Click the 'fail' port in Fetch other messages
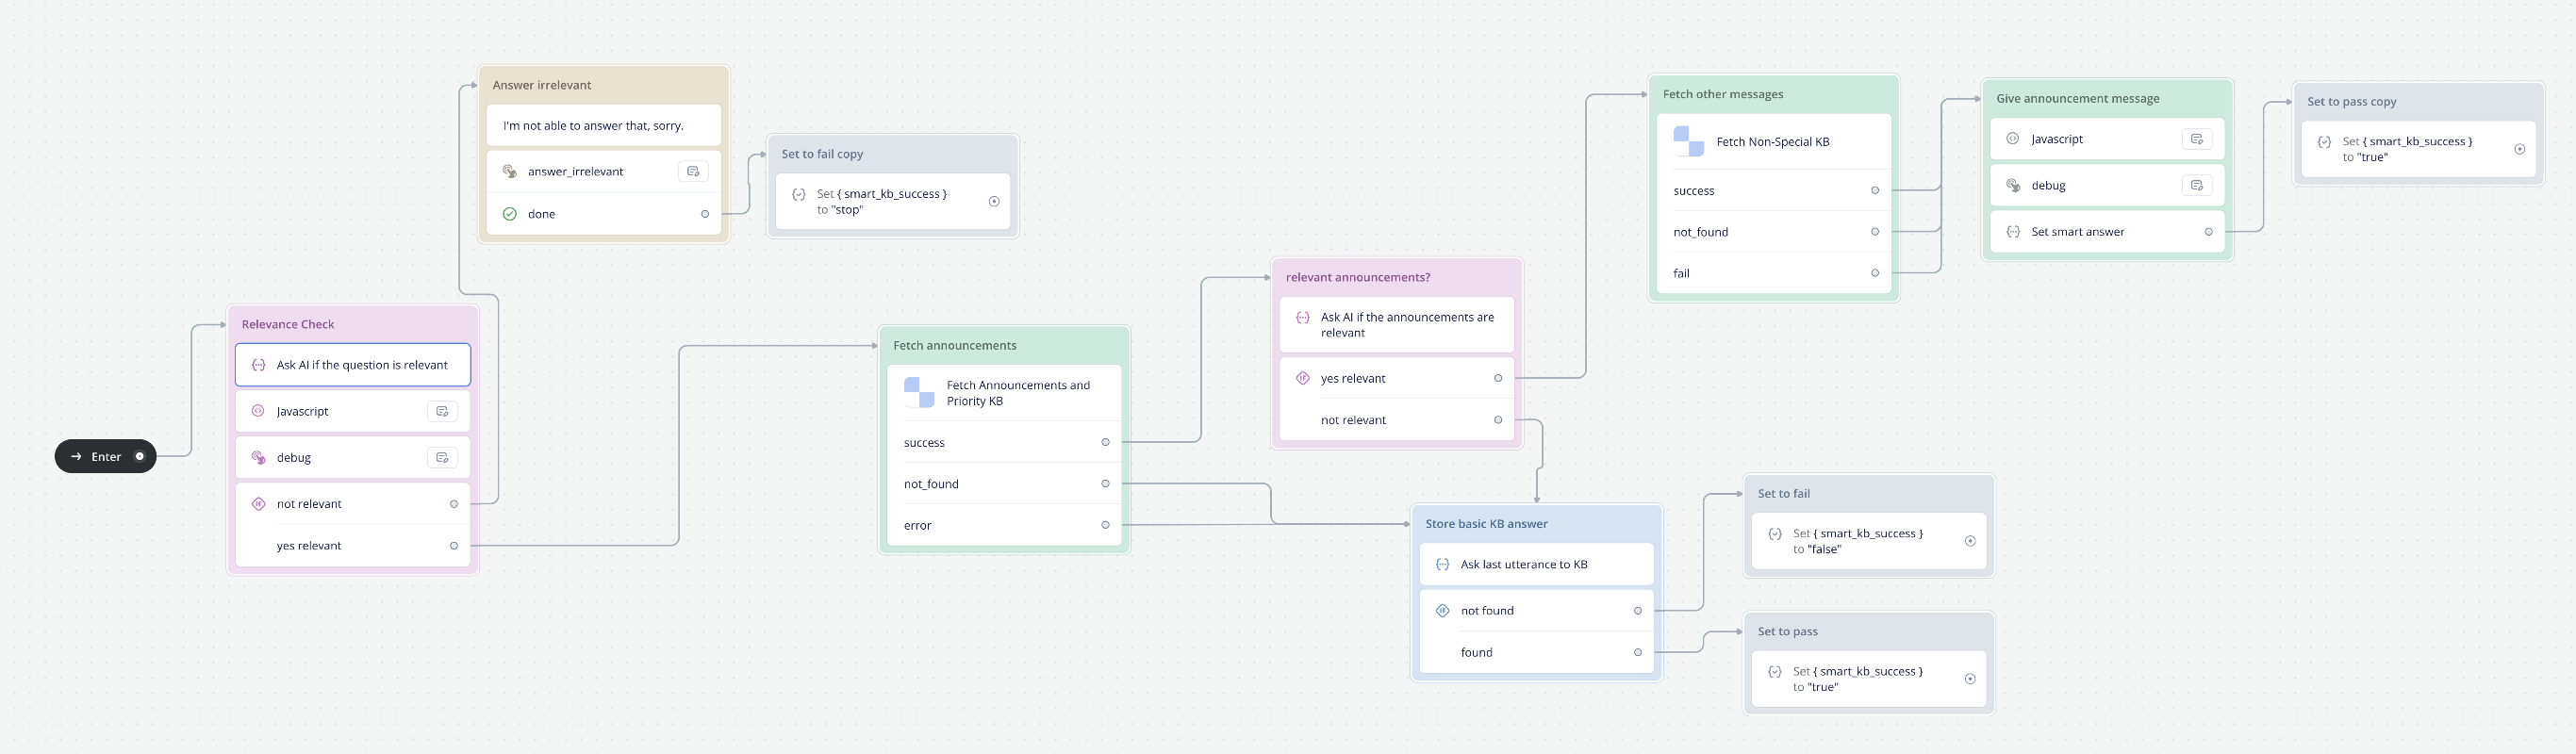This screenshot has height=754, width=2576. coord(1875,273)
